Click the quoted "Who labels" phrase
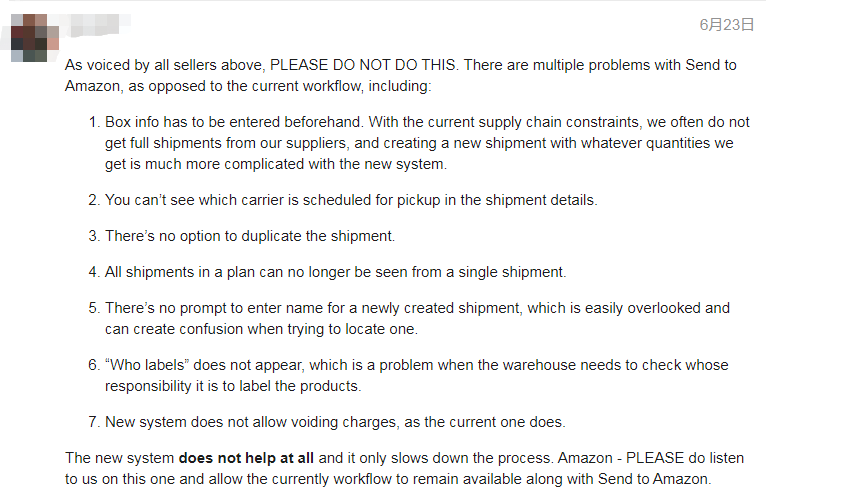 147,365
